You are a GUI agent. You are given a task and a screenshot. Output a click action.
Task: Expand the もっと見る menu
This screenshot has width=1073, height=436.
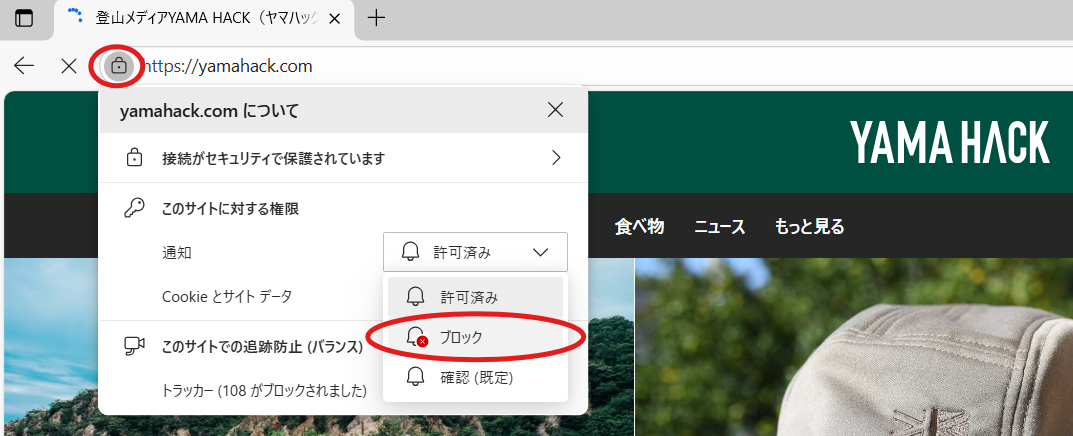(809, 227)
